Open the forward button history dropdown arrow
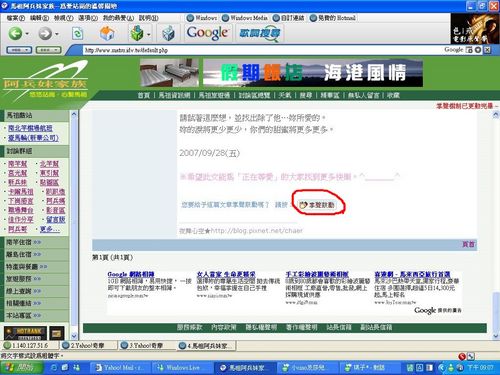The image size is (500, 375). [x=57, y=34]
